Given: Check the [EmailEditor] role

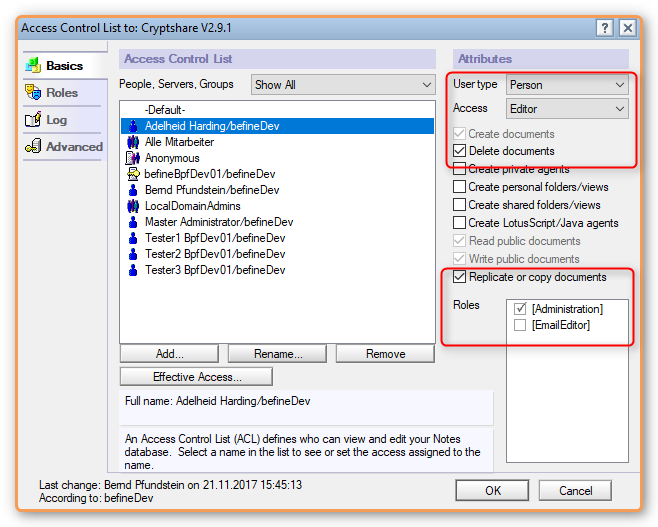Looking at the screenshot, I should click(520, 325).
